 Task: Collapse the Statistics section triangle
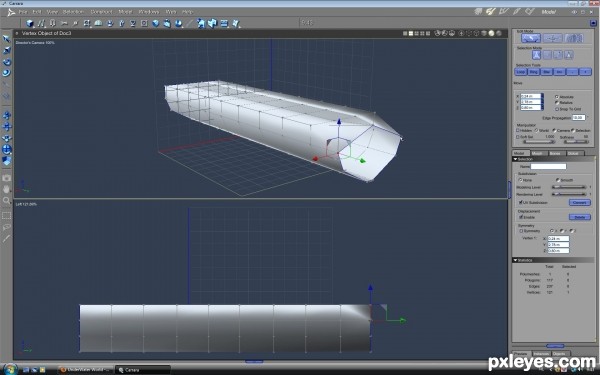pos(515,260)
